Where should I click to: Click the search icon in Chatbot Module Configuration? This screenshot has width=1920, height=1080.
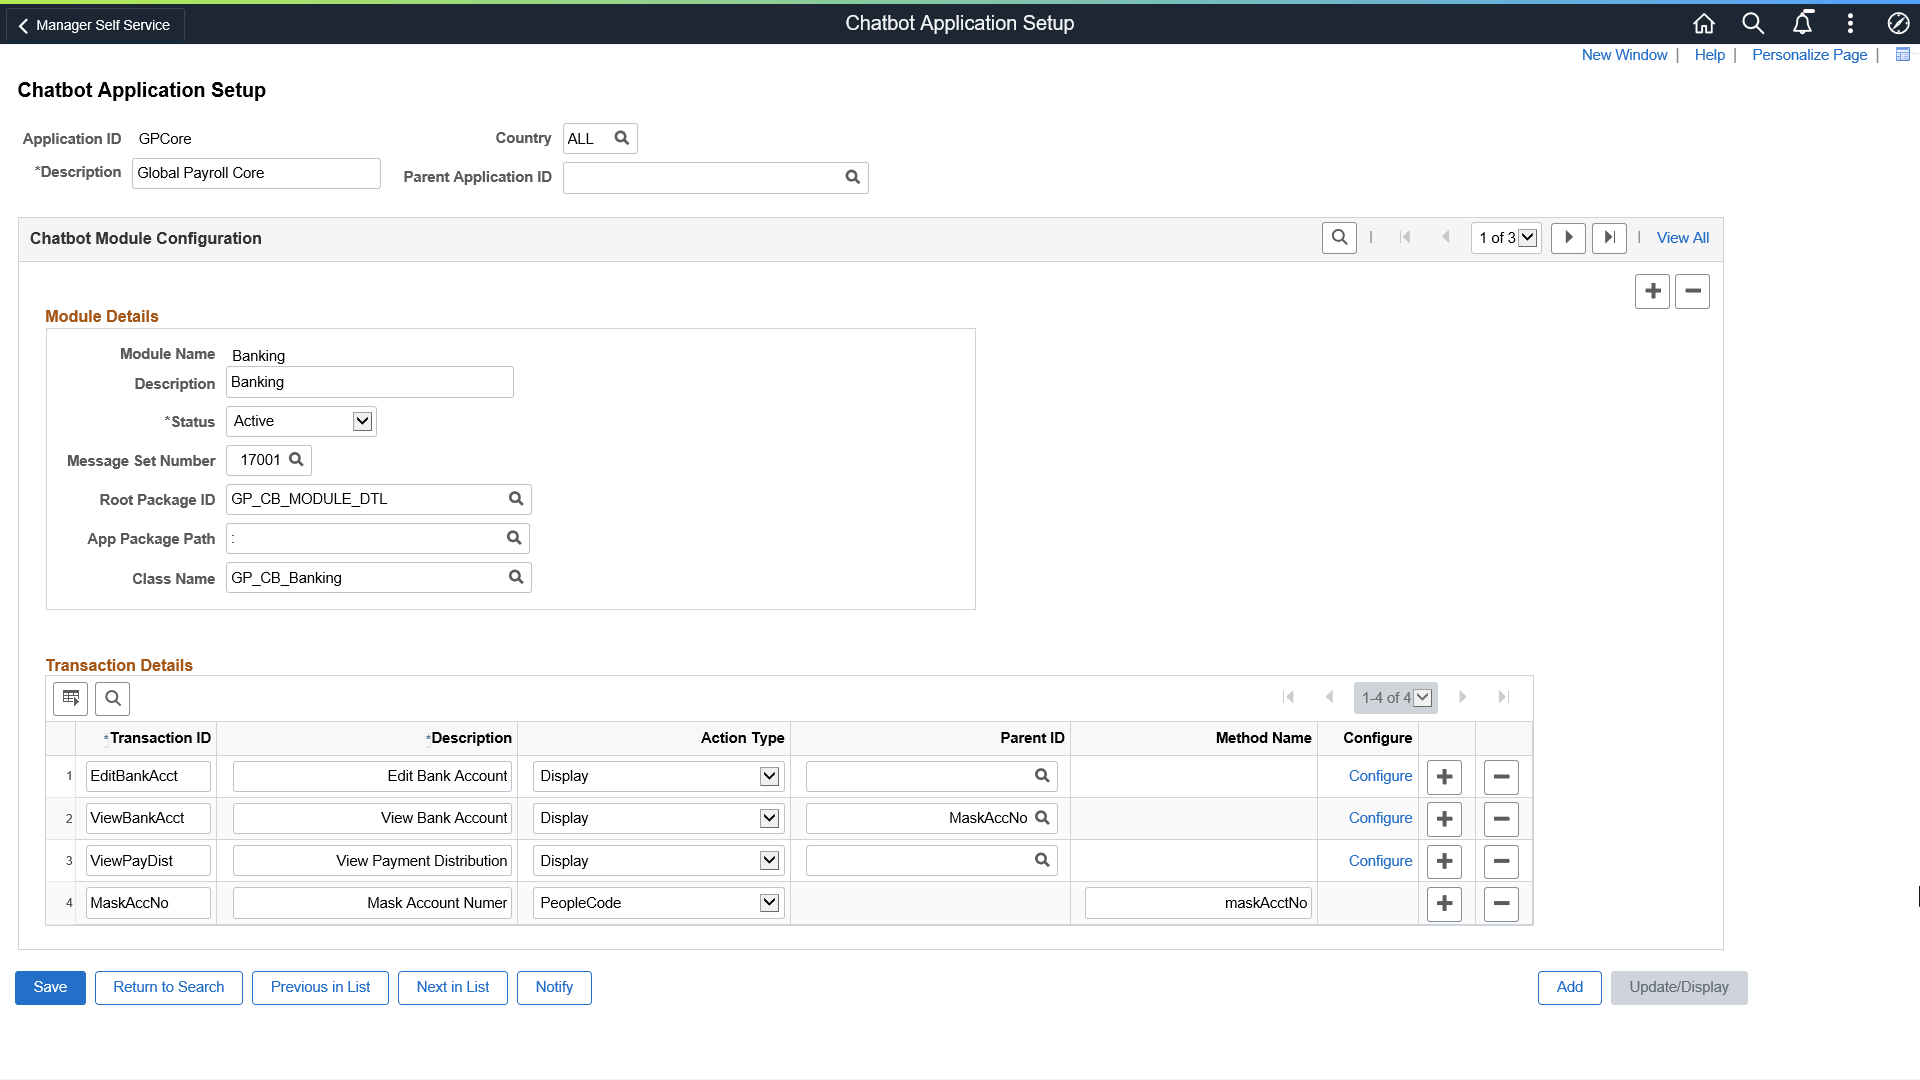coord(1340,237)
